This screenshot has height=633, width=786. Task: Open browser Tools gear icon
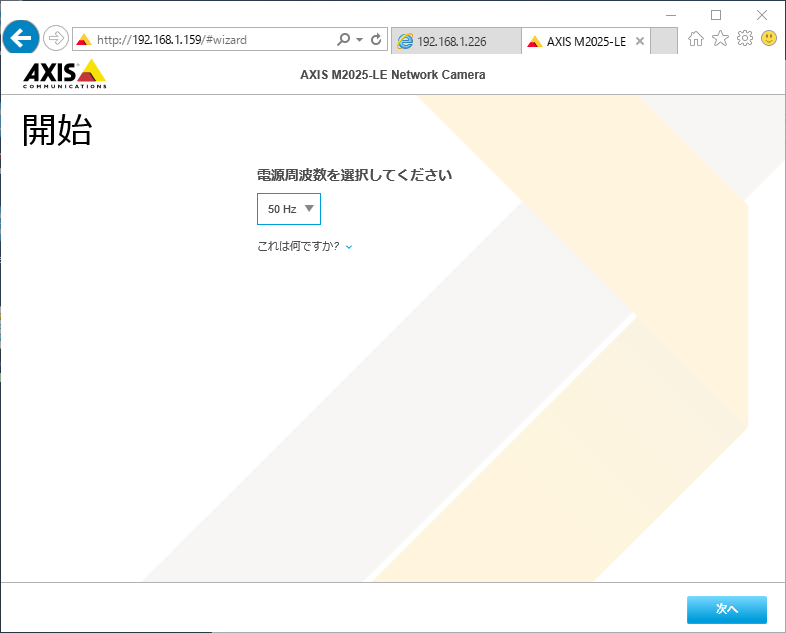(745, 39)
